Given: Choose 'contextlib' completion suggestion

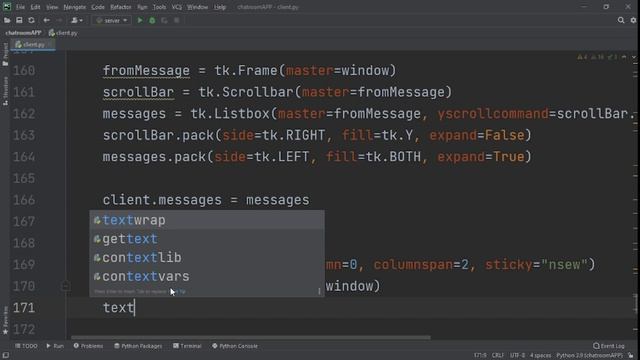Looking at the screenshot, I should pos(207,258).
